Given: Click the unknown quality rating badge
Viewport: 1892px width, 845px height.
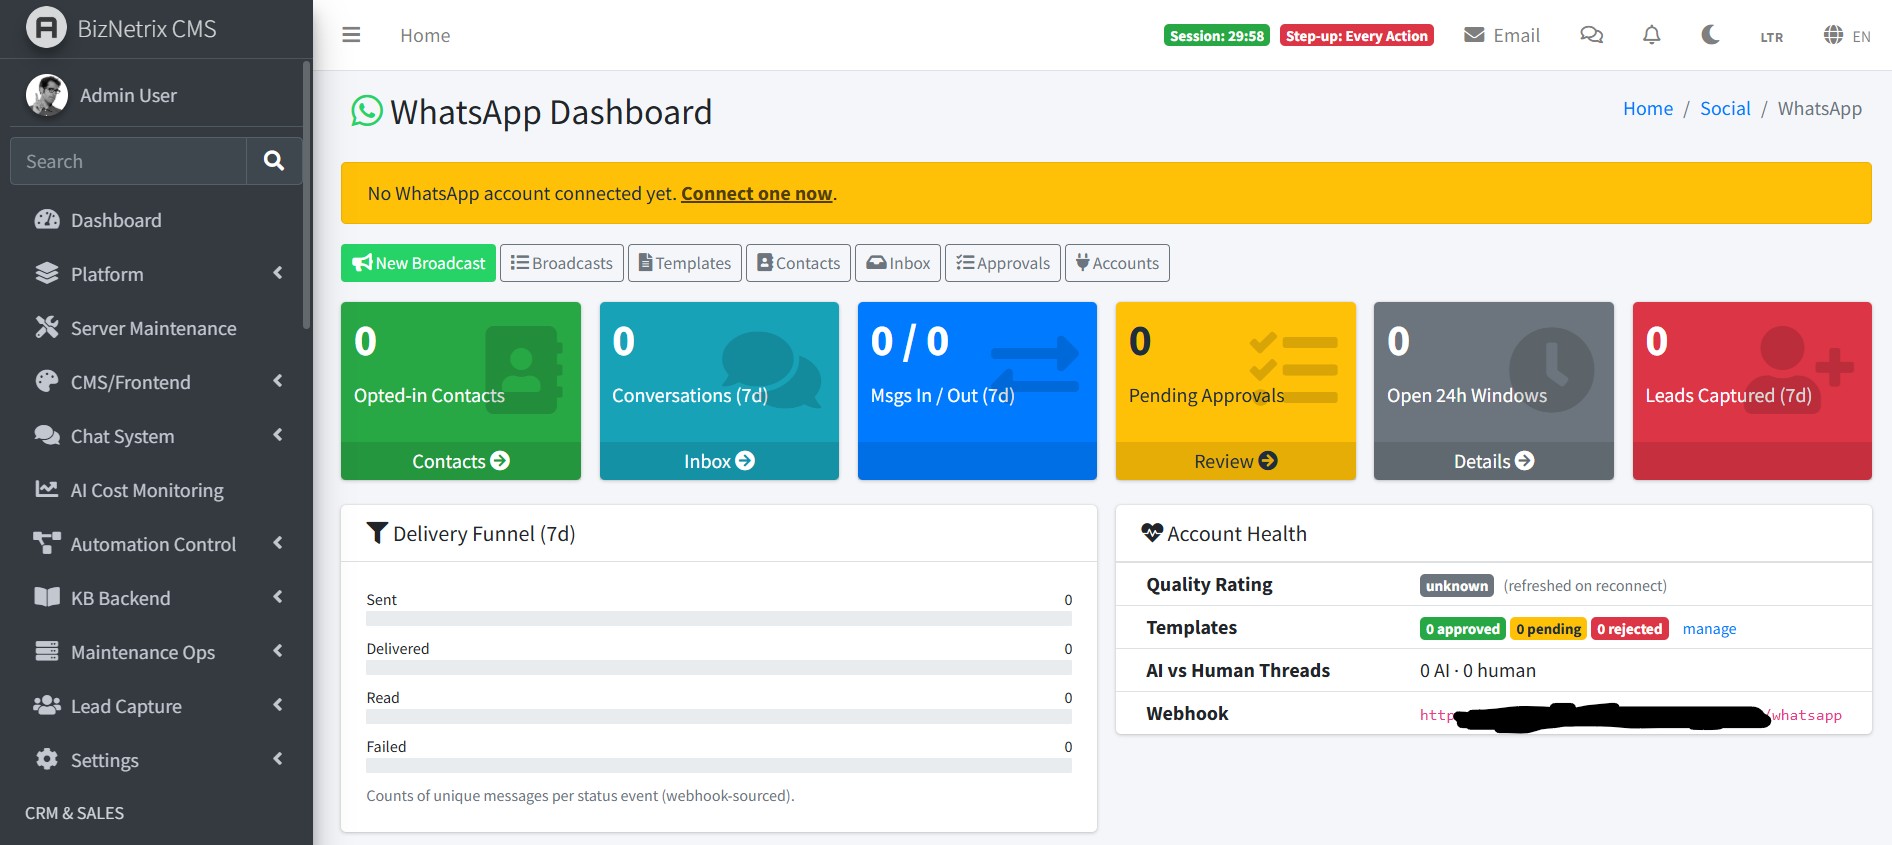Looking at the screenshot, I should click(x=1457, y=586).
